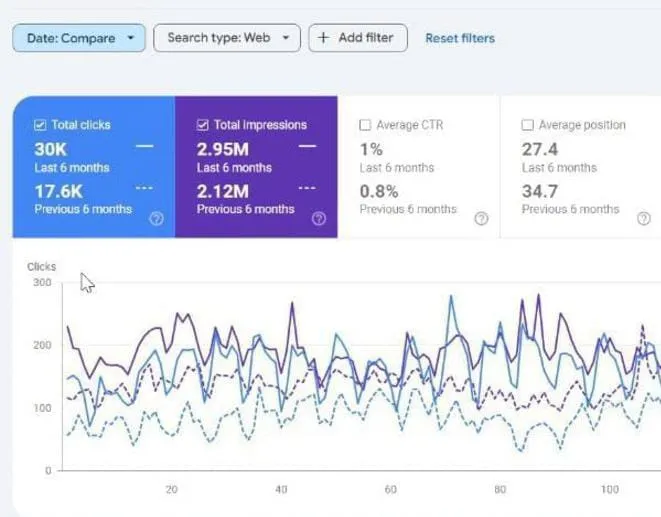661x517 pixels.
Task: Enable the Average position checkbox
Action: tap(527, 125)
